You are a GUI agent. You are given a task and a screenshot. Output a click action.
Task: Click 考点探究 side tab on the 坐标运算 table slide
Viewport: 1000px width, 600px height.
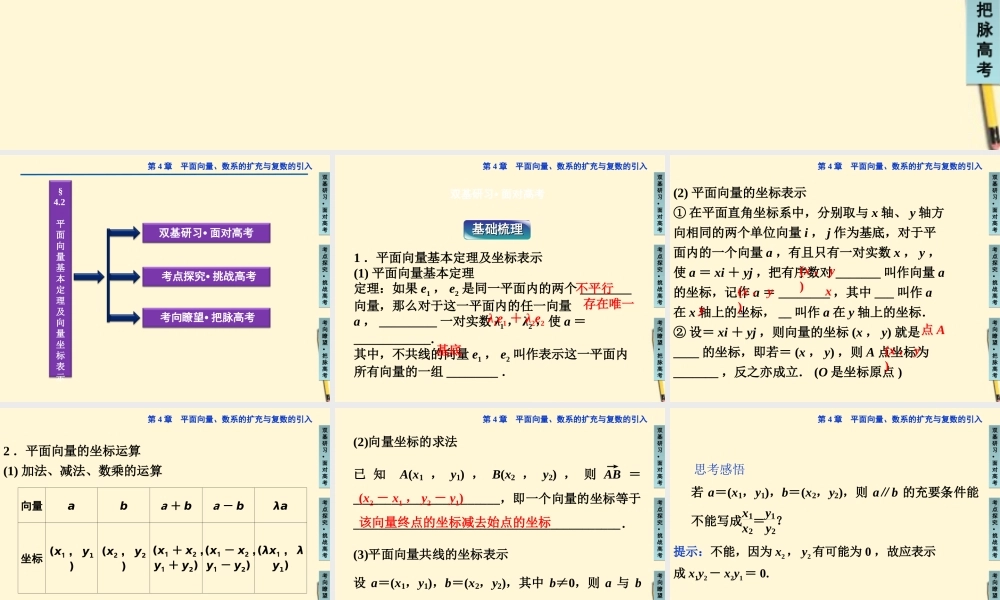coord(325,529)
